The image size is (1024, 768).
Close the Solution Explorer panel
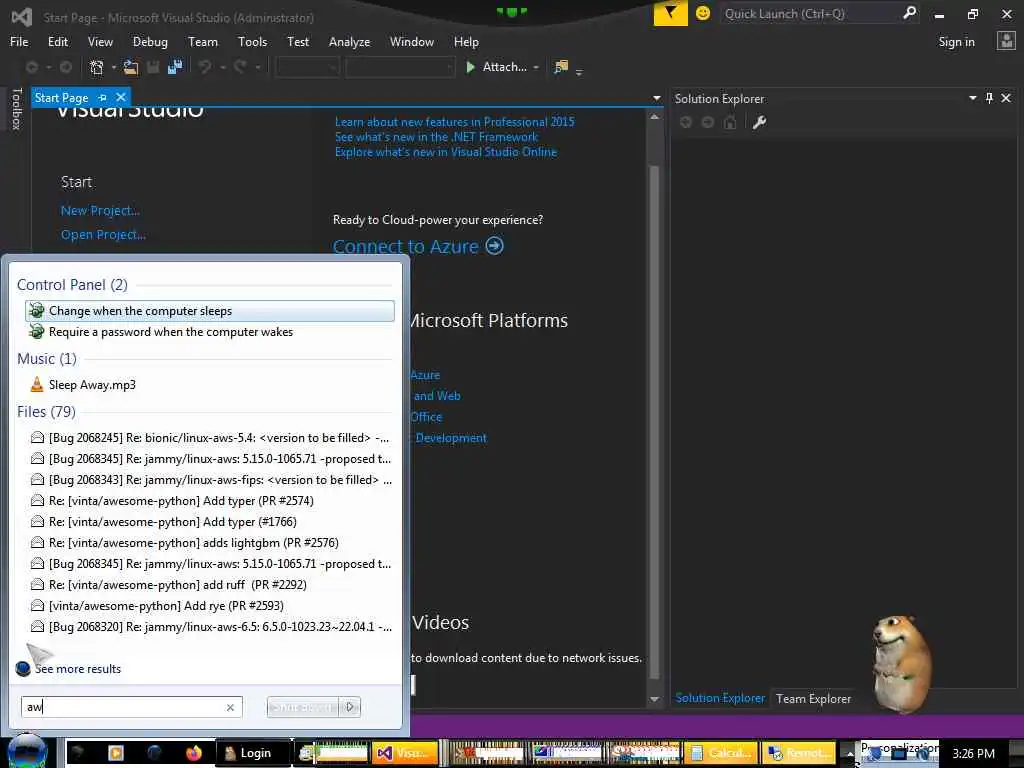pos(1006,98)
